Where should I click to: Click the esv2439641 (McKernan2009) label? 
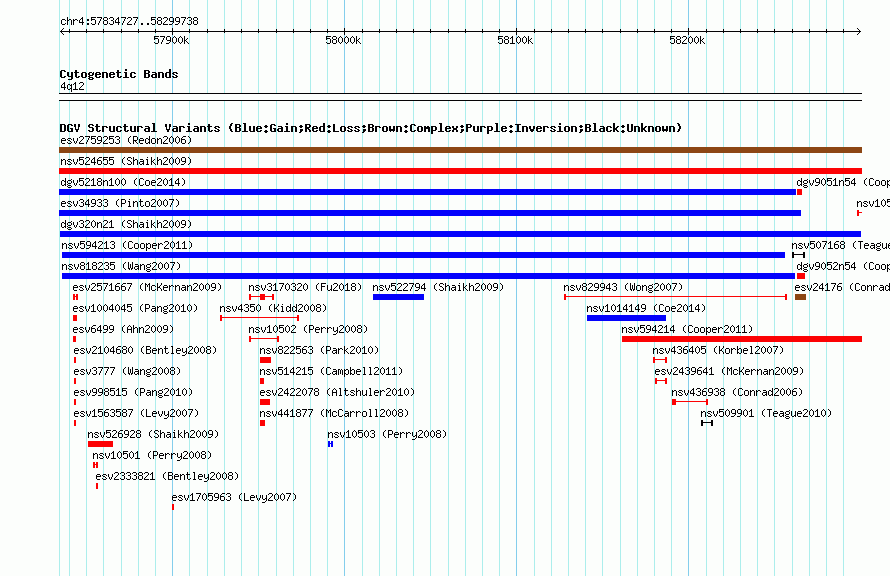[x=729, y=371]
